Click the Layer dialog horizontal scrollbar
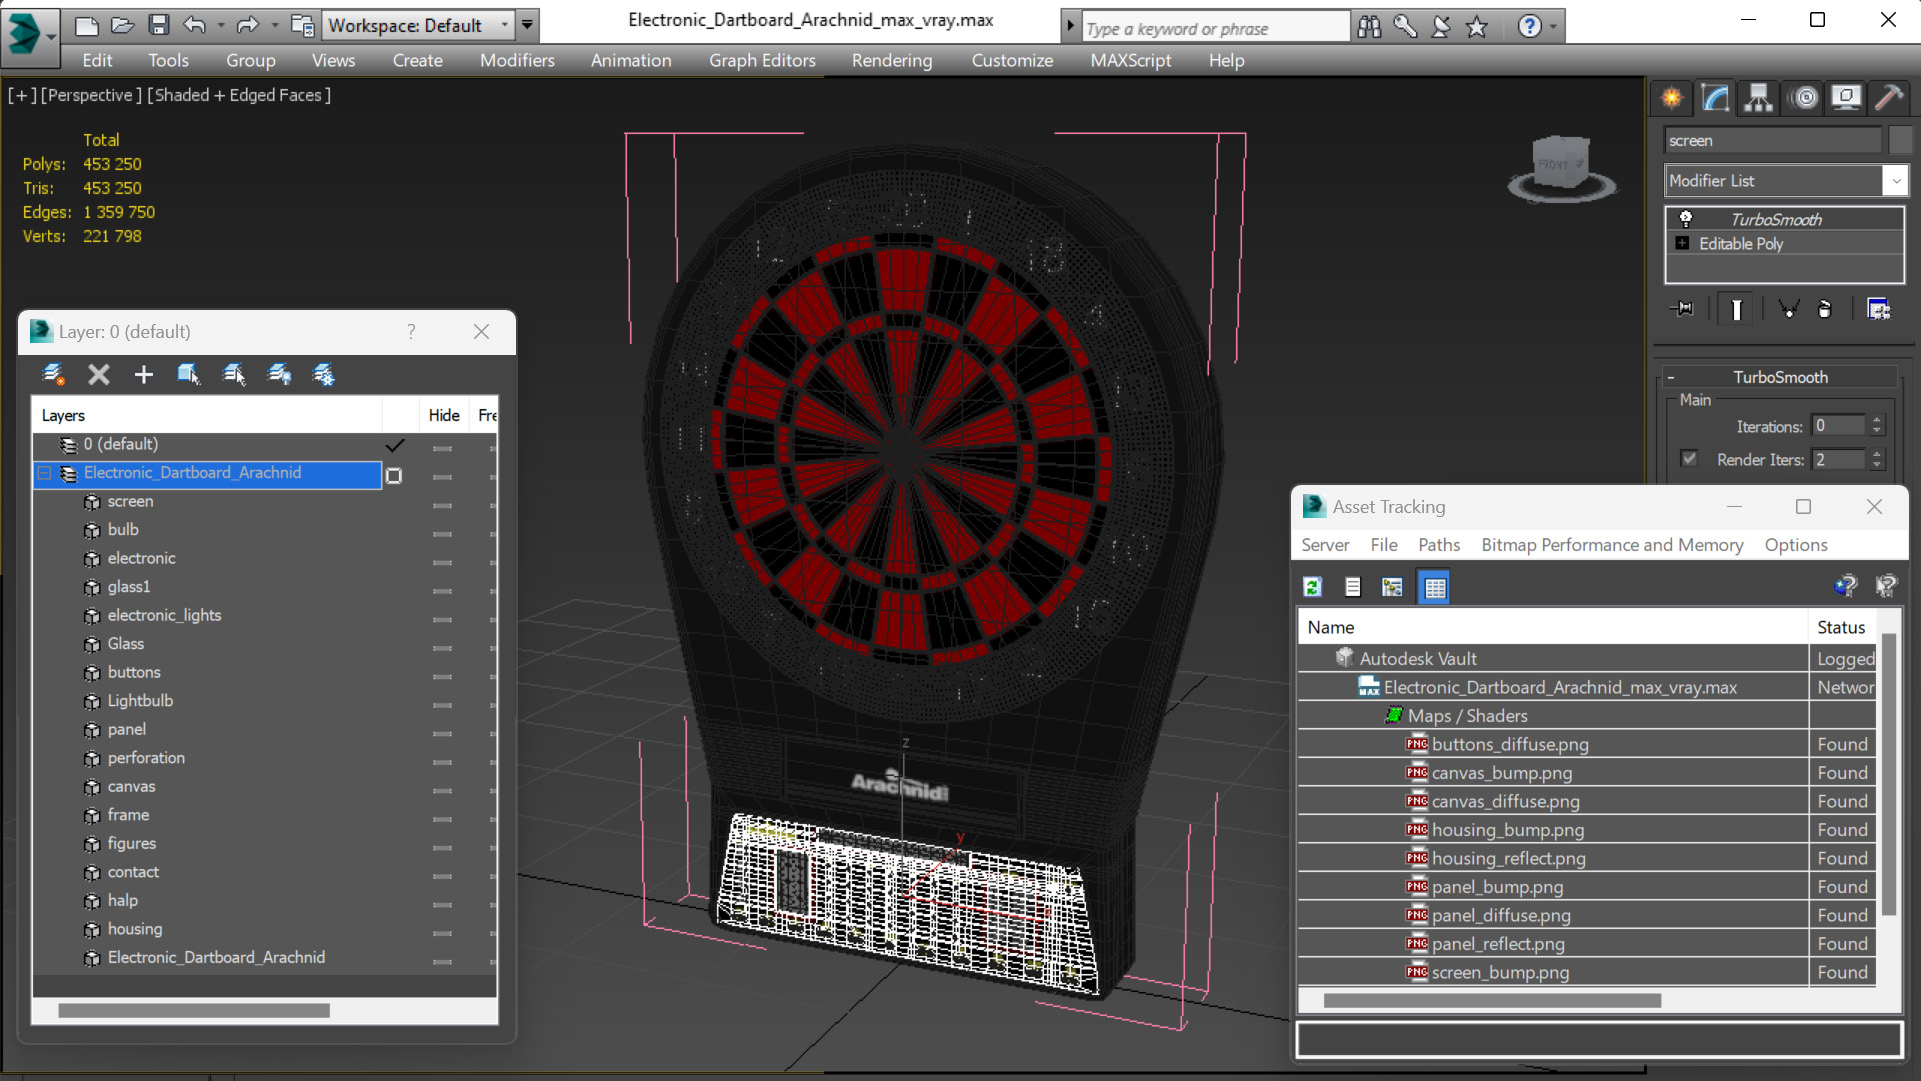 194,1011
